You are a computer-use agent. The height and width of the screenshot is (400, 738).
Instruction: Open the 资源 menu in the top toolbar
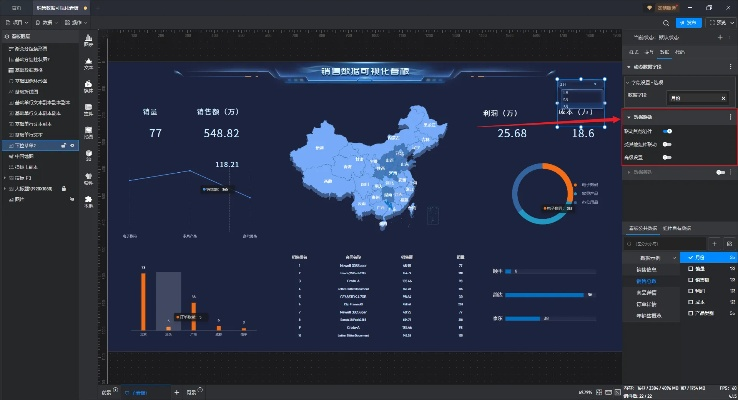tap(45, 21)
